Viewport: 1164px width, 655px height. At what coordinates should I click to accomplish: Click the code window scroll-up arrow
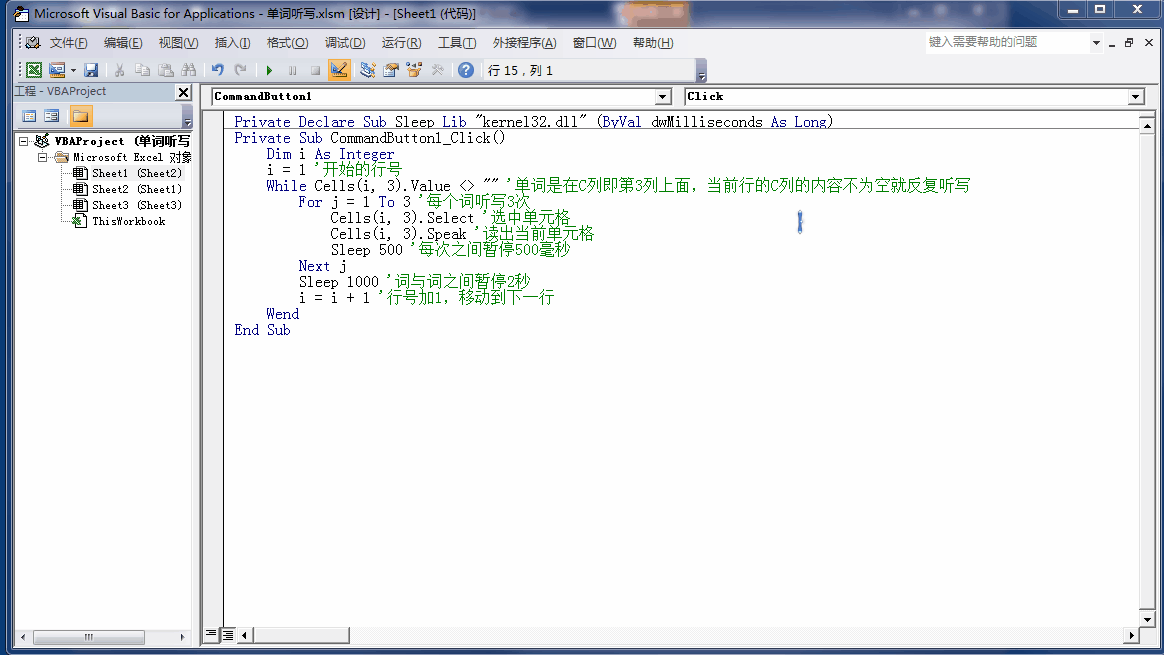point(1147,126)
